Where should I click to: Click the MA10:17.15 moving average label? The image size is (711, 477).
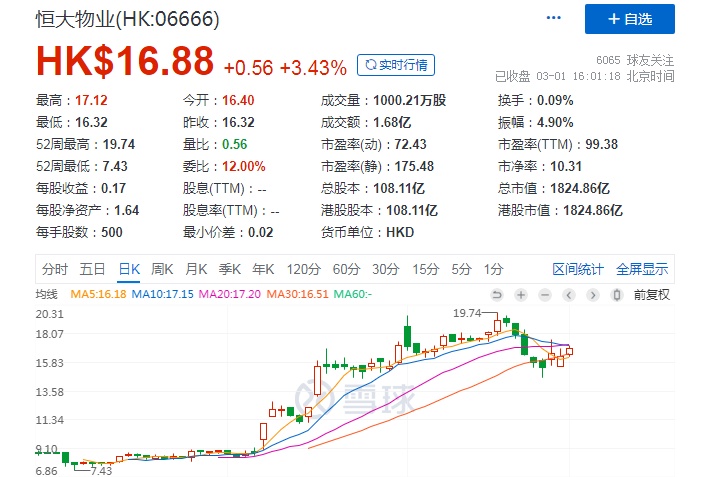[x=162, y=294]
